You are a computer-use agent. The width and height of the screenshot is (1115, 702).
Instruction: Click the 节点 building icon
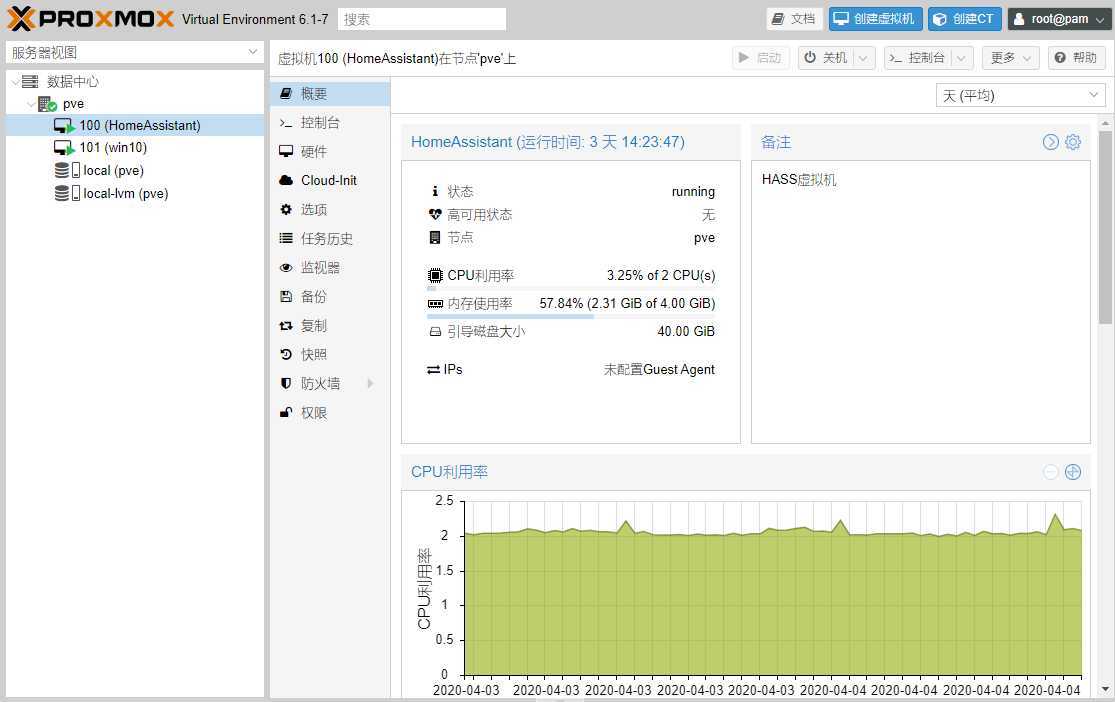435,238
